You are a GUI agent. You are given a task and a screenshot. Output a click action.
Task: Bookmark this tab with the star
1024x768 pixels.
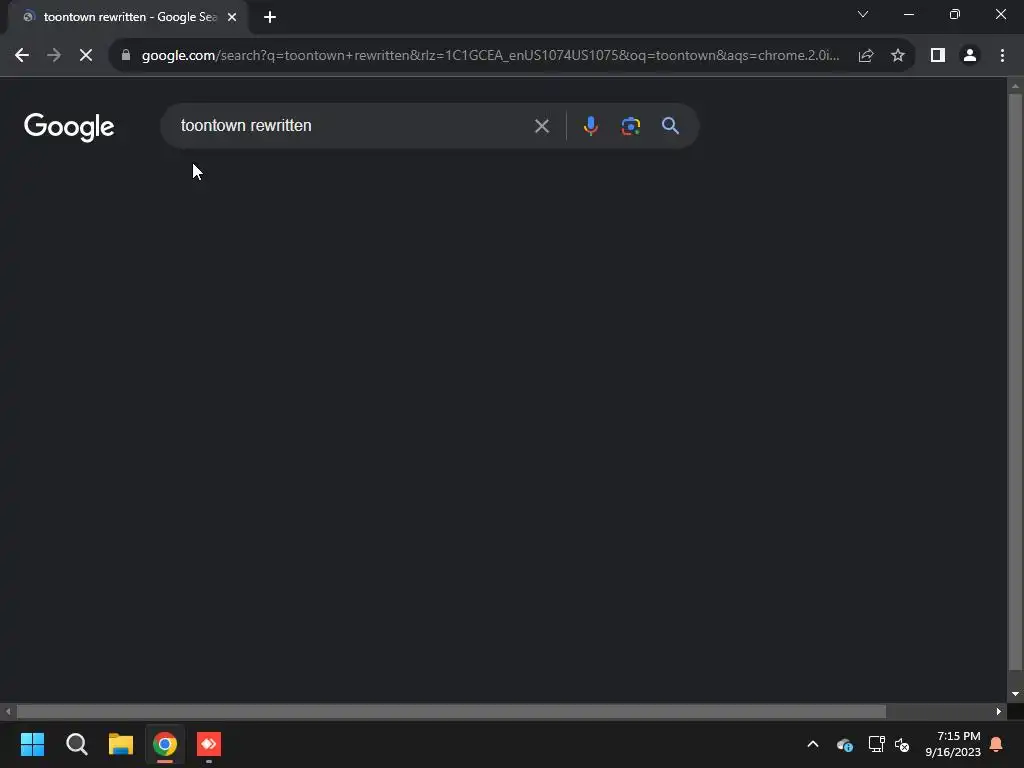[x=898, y=56]
